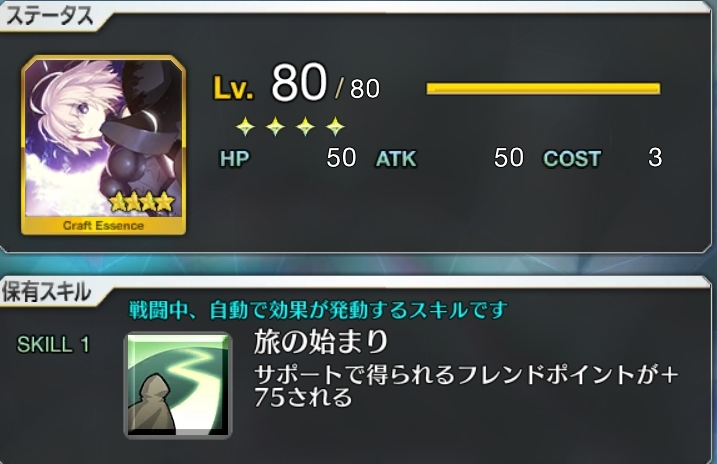Click the friend point skill description text
Image resolution: width=717 pixels, height=464 pixels.
466,386
